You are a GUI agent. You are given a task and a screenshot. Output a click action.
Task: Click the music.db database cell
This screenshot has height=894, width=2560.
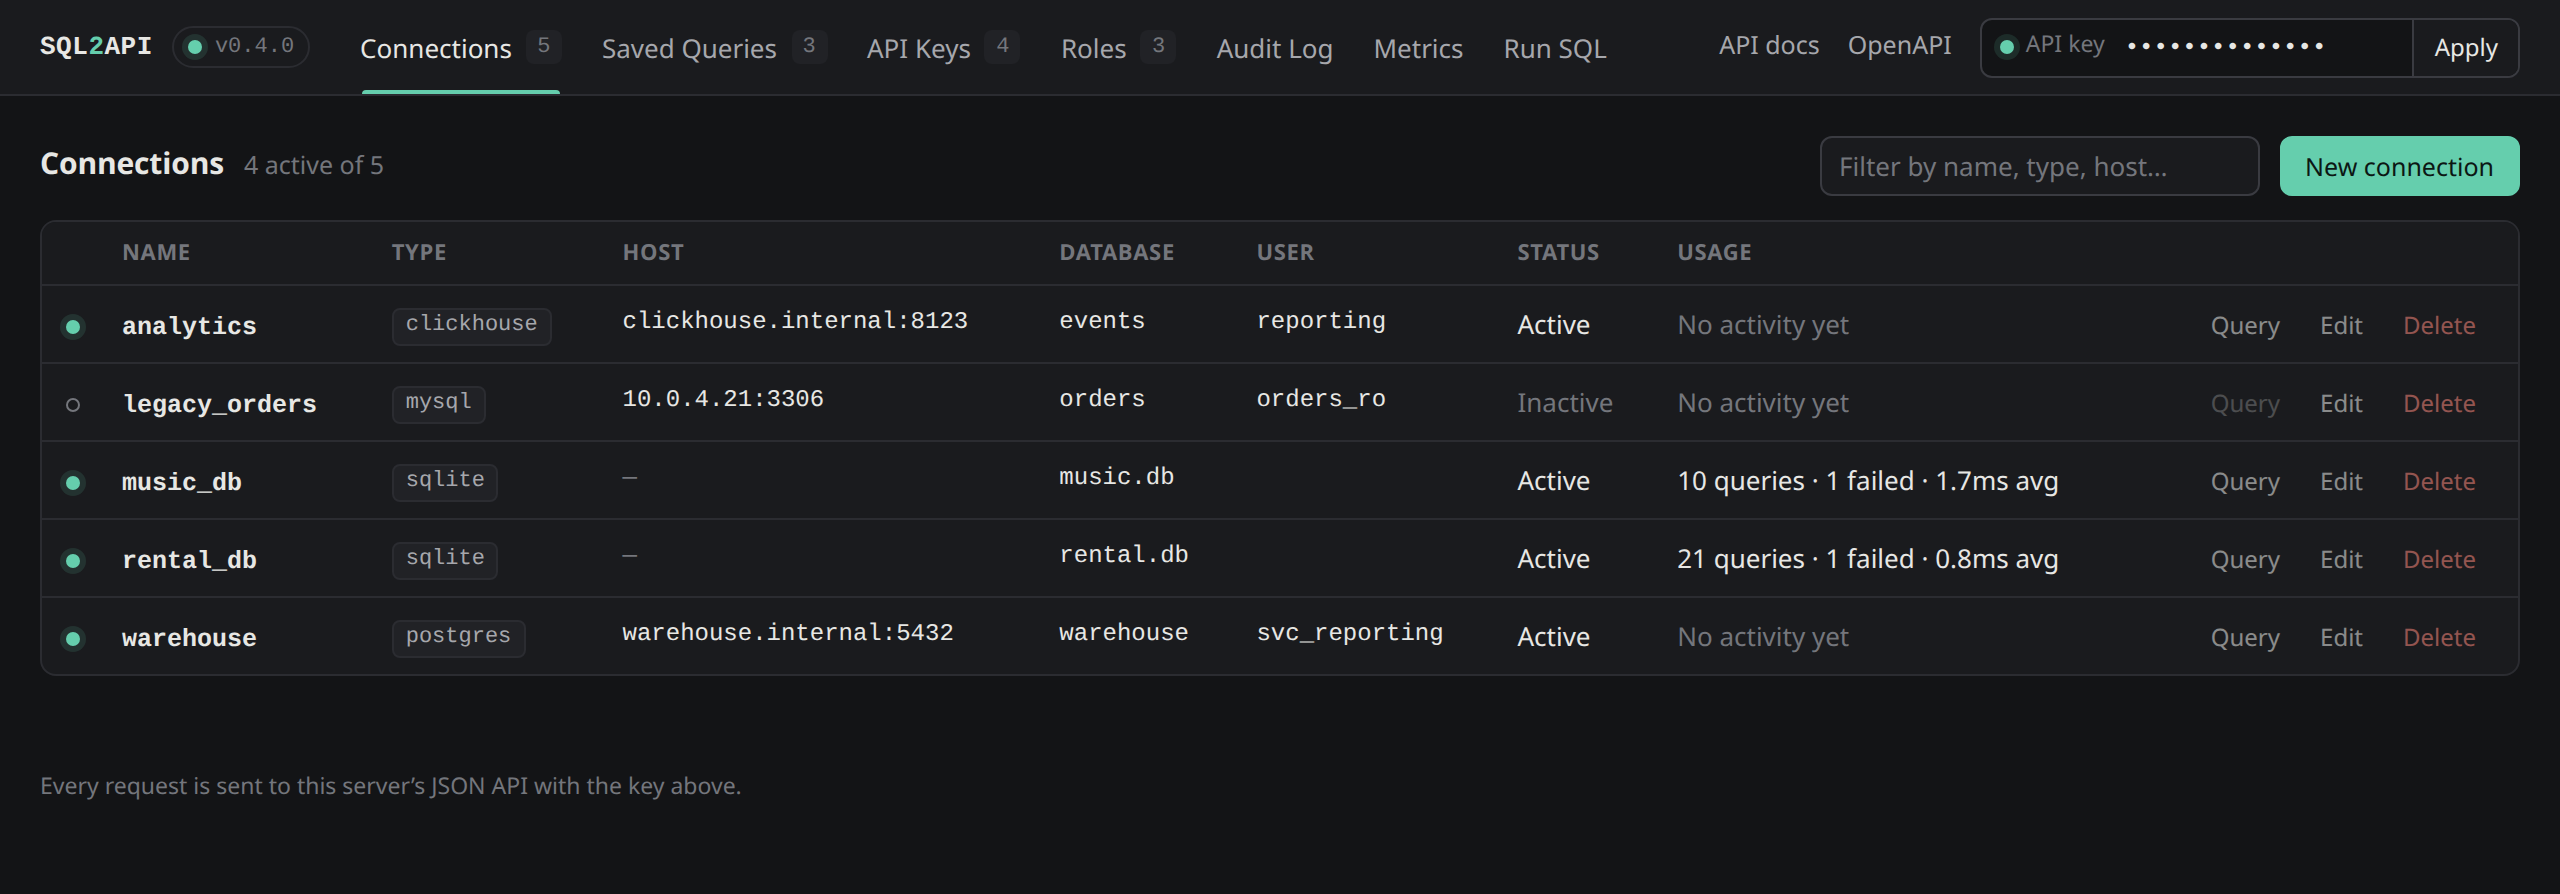(x=1117, y=477)
